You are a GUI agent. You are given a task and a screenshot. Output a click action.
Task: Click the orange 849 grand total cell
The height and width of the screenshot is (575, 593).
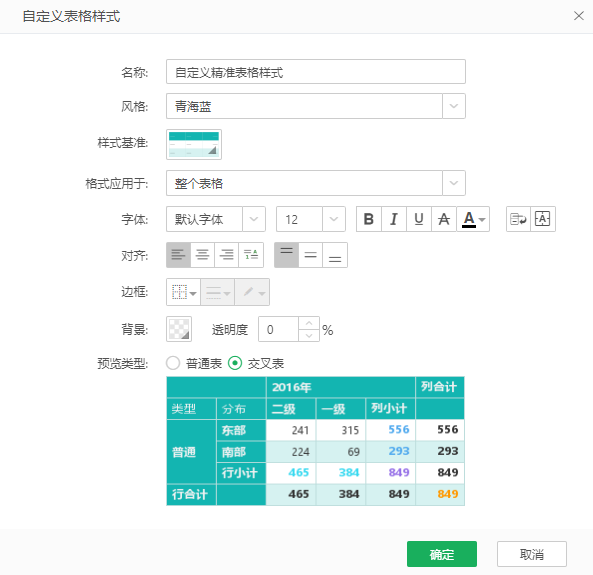tap(440, 494)
